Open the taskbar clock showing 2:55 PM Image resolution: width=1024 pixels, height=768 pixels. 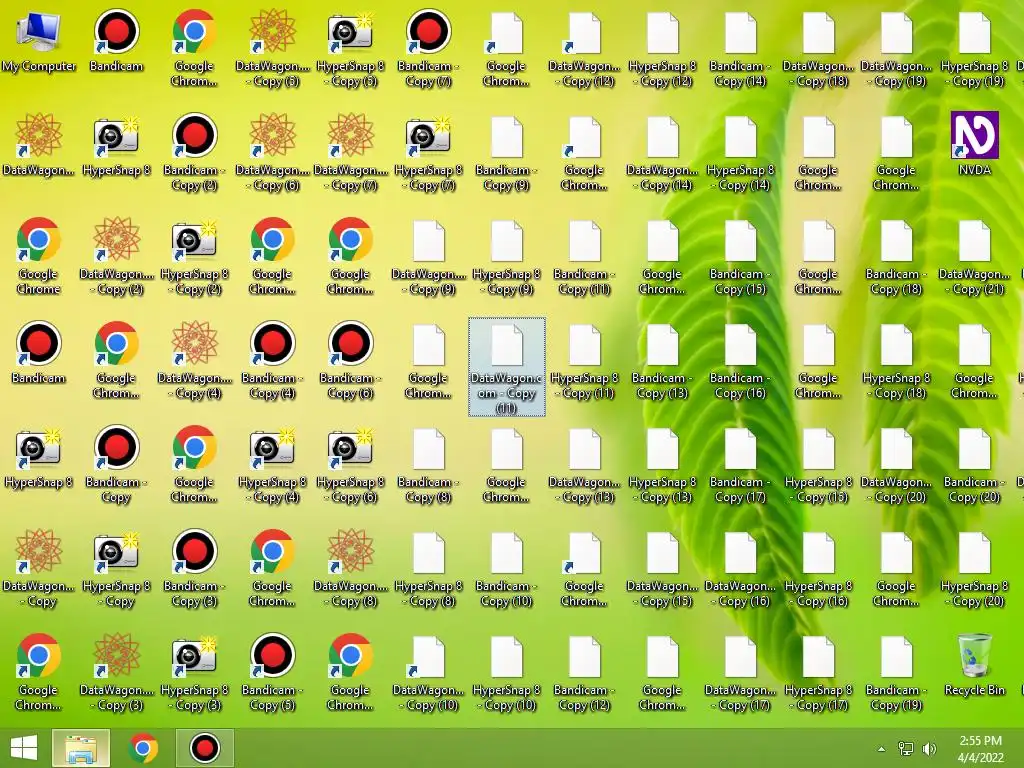(x=980, y=749)
